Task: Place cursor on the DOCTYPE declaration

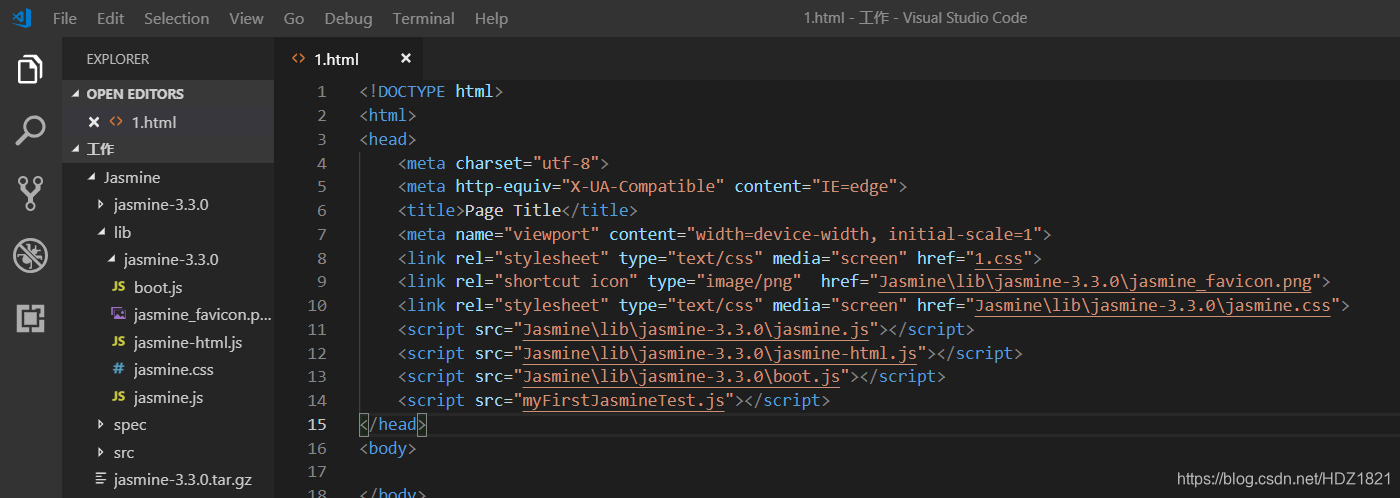Action: click(x=430, y=92)
